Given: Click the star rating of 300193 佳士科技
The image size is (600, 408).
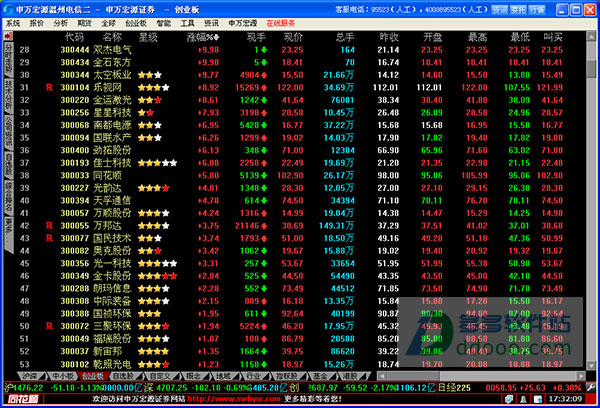Looking at the screenshot, I should 157,163.
